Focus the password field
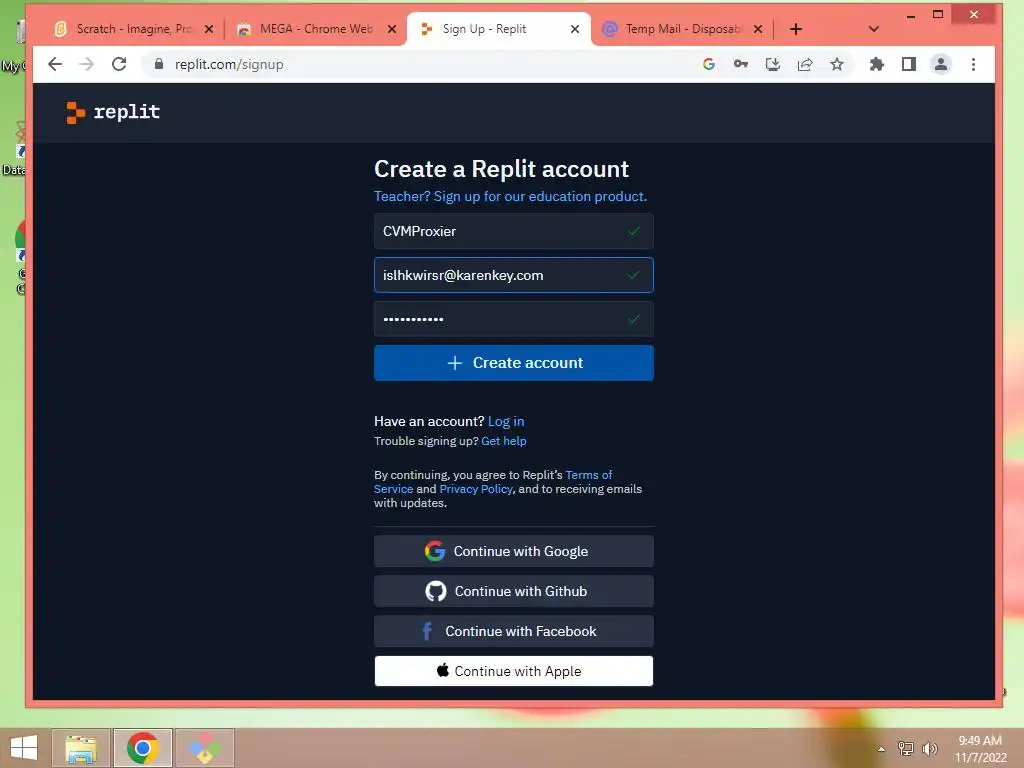This screenshot has width=1024, height=768. pyautogui.click(x=513, y=319)
